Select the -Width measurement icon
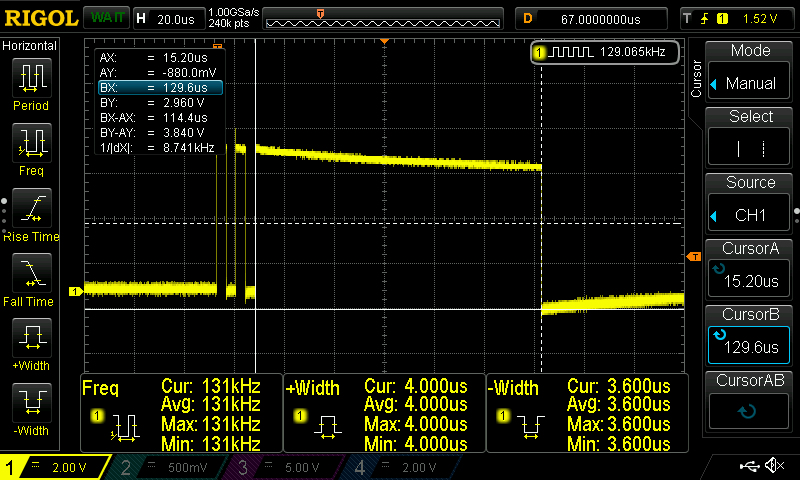The height and width of the screenshot is (480, 800). pos(30,402)
